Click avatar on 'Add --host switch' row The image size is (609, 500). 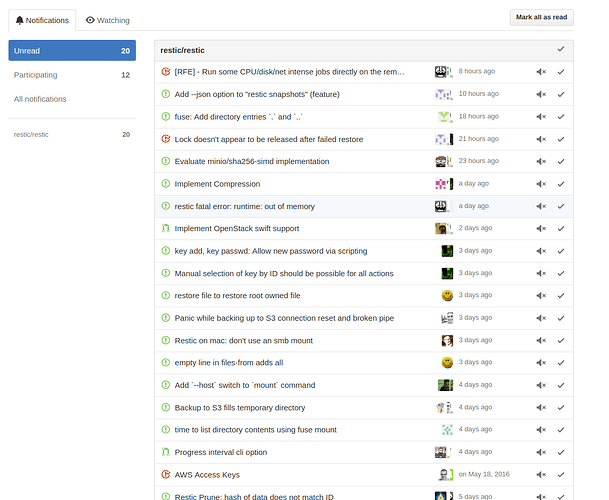(445, 385)
